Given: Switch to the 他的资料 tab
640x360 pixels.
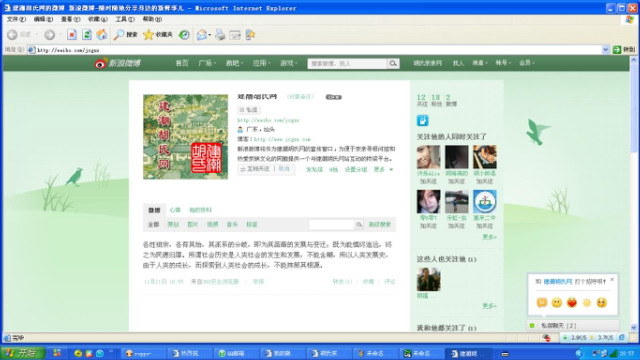Looking at the screenshot, I should point(200,210).
